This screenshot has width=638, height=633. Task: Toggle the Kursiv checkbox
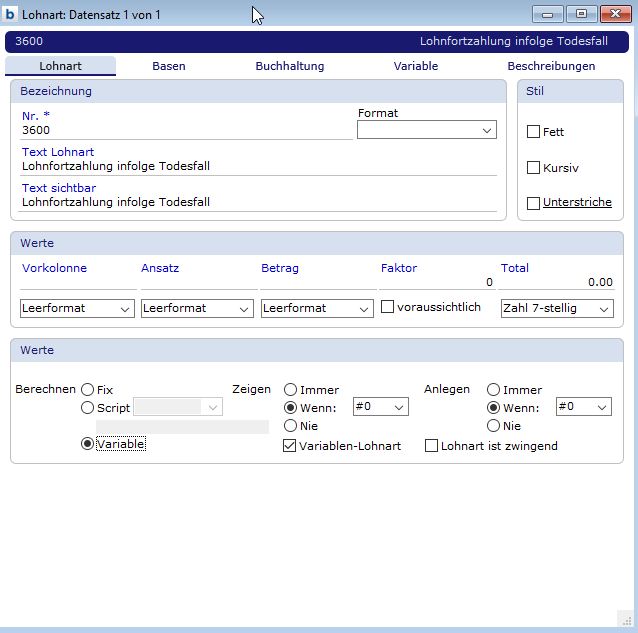pyautogui.click(x=533, y=168)
